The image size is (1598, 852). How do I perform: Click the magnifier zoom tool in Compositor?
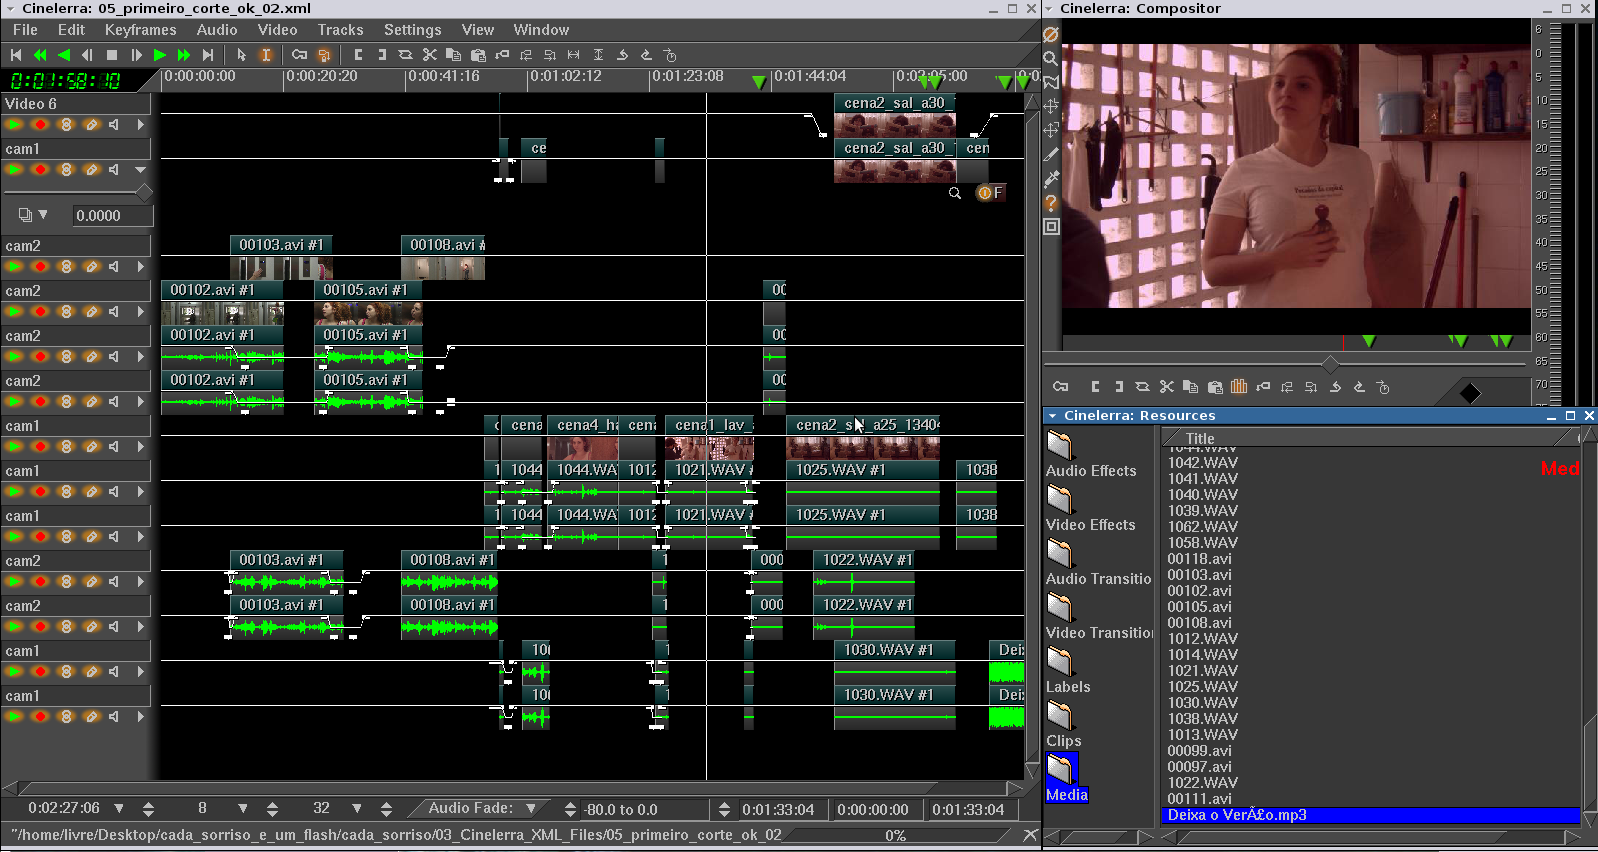tap(1051, 58)
